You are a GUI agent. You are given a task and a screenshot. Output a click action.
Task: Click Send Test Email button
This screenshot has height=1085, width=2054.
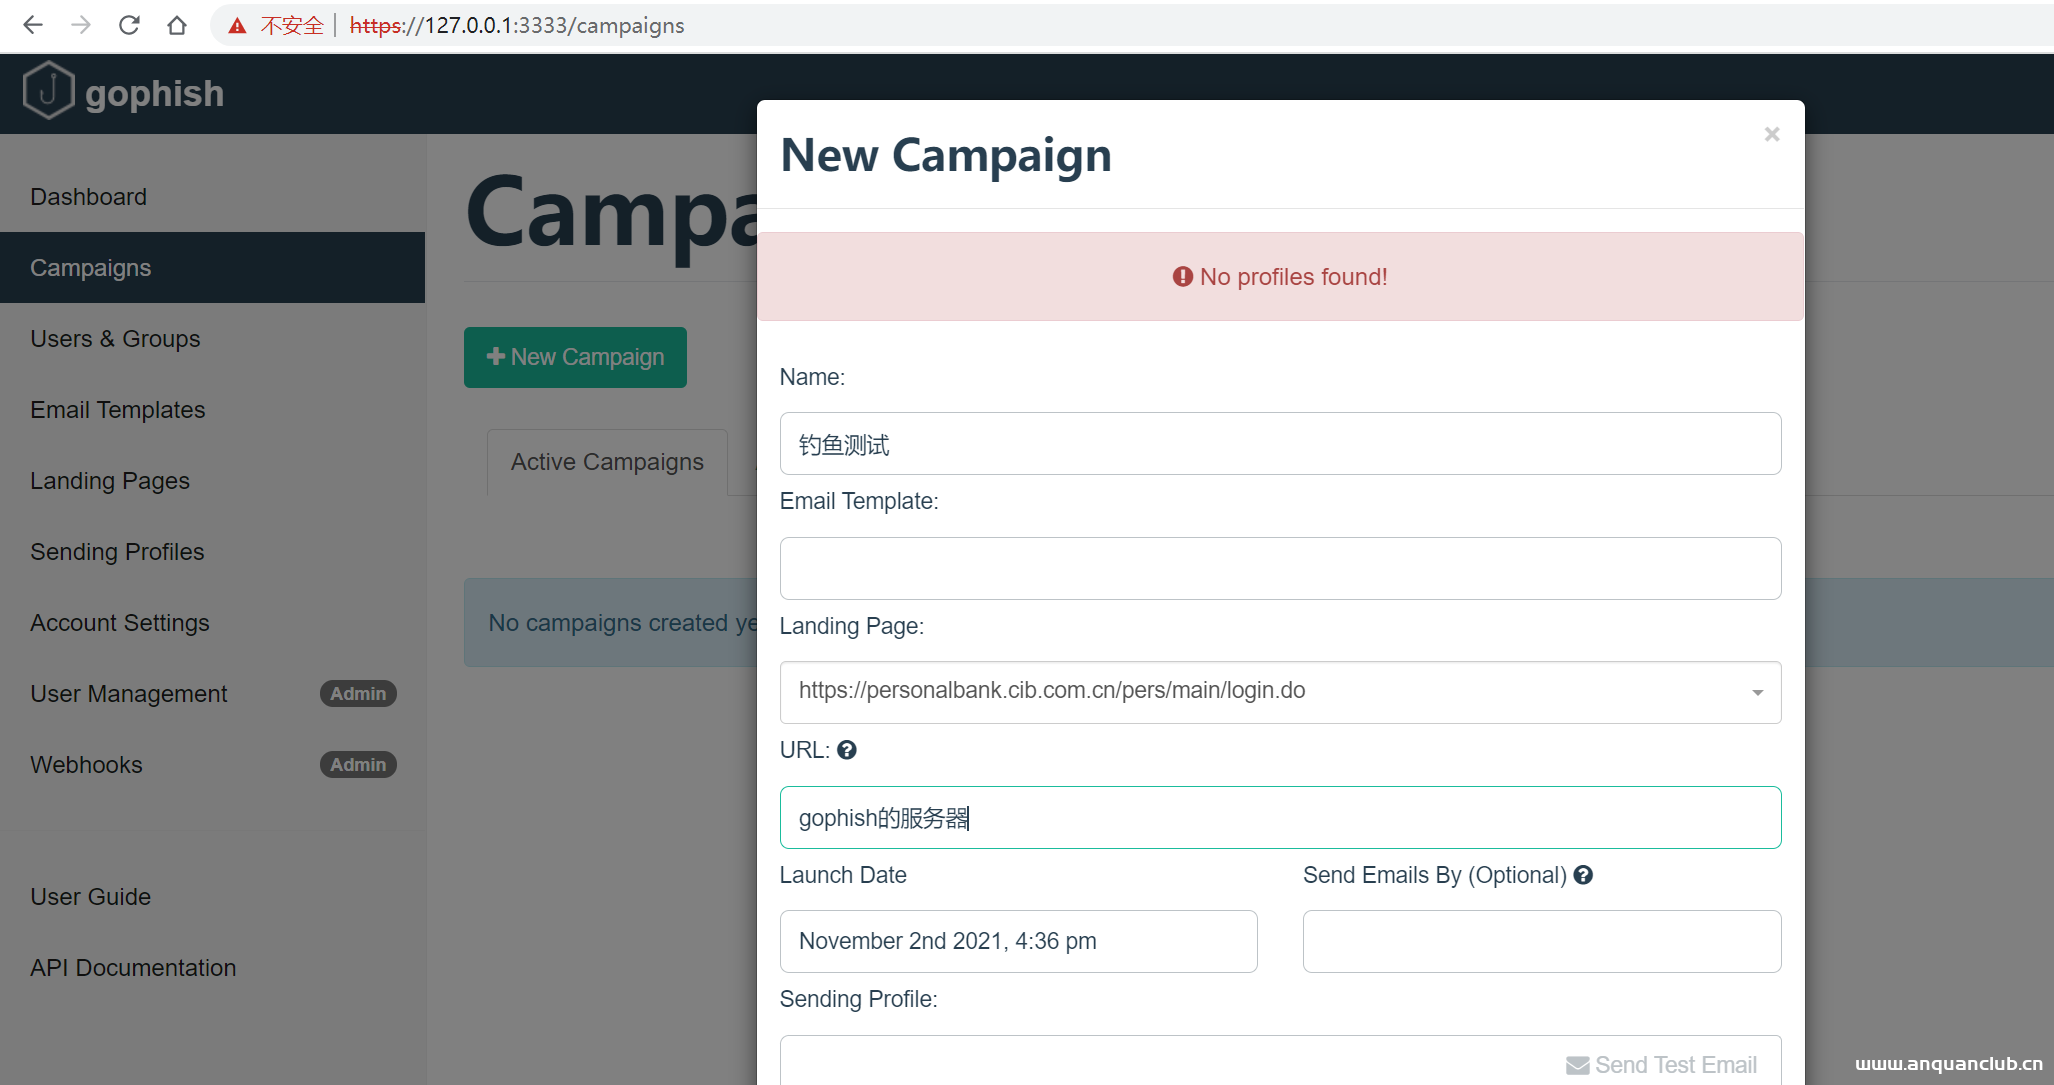point(1662,1064)
